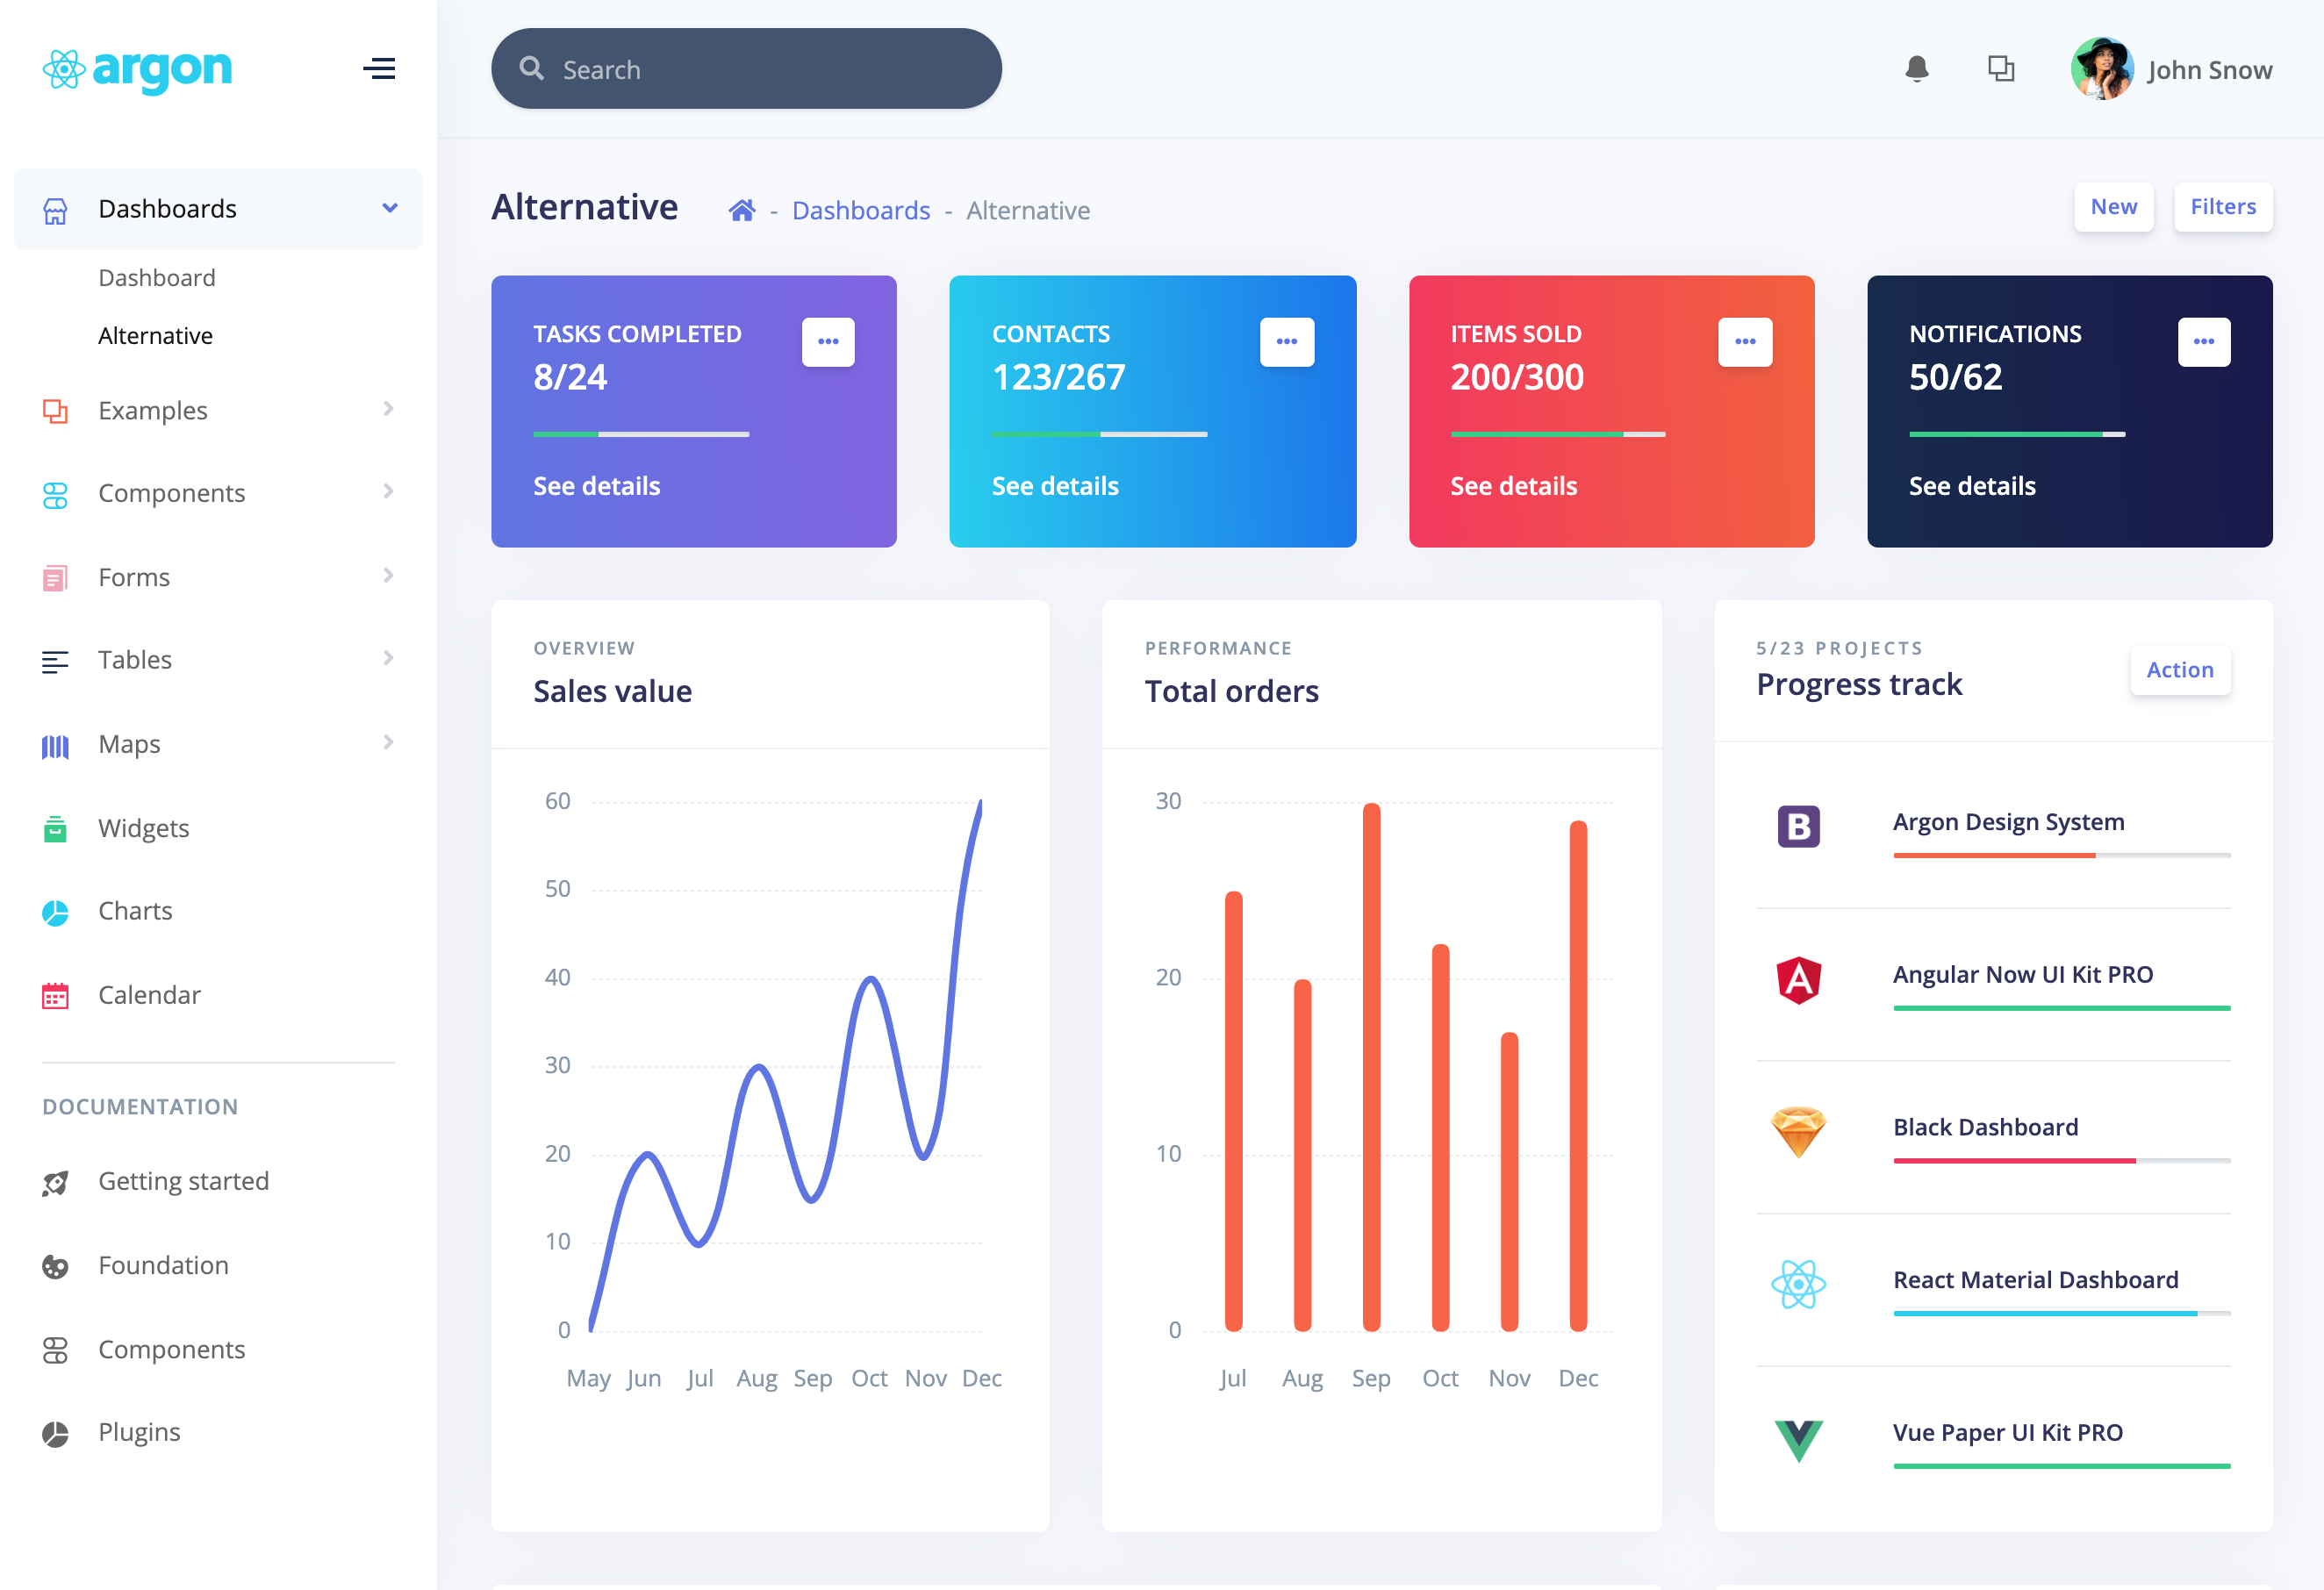Click the overlapping windows icon in header
This screenshot has width=2324, height=1590.
(x=2000, y=69)
